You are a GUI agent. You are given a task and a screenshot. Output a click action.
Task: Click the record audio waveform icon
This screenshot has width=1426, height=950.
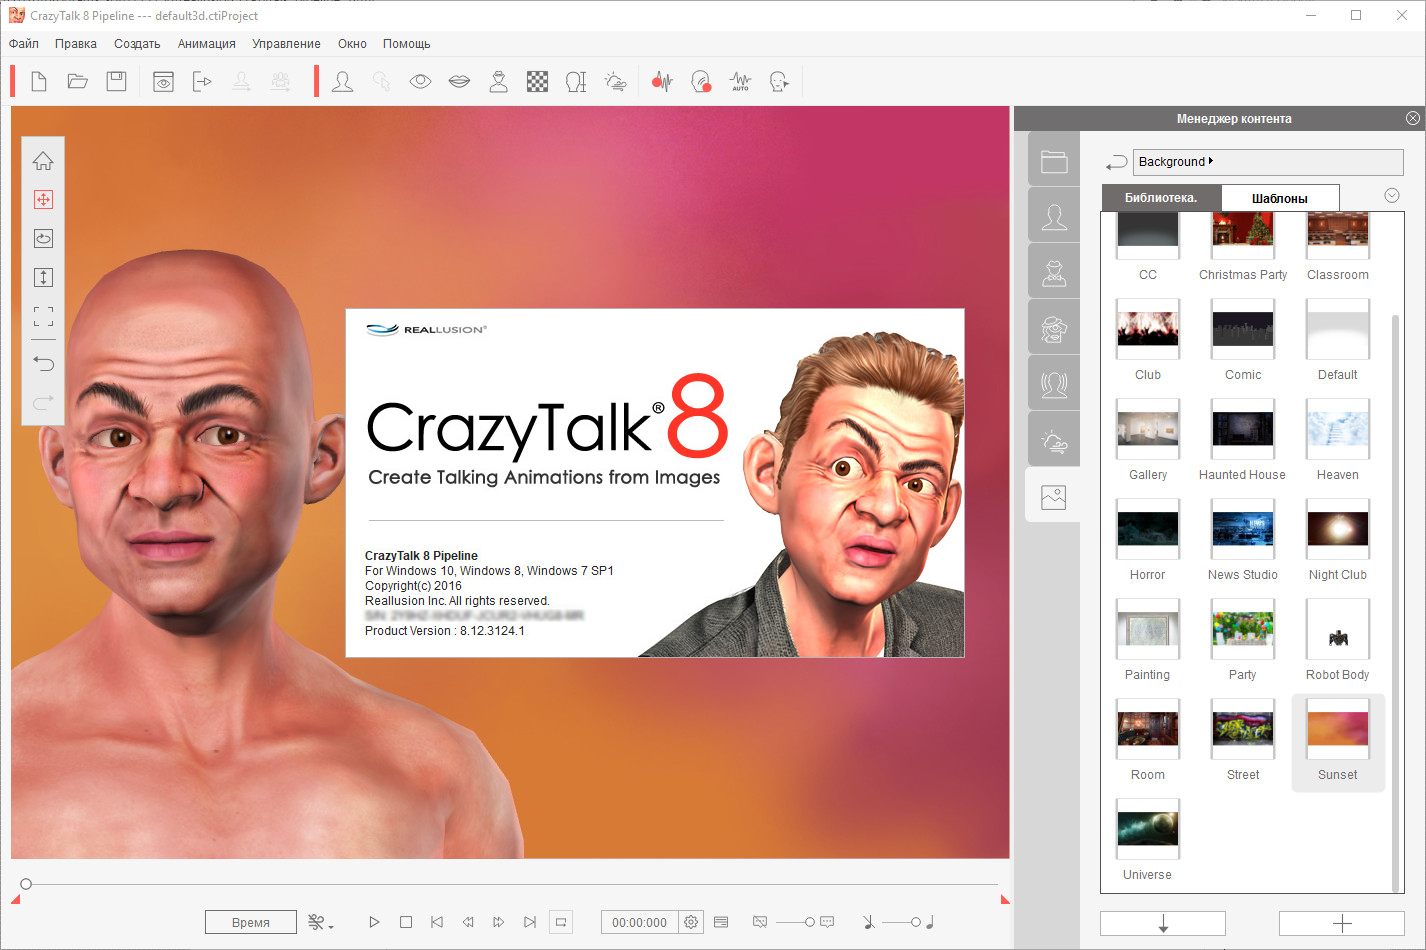click(662, 81)
